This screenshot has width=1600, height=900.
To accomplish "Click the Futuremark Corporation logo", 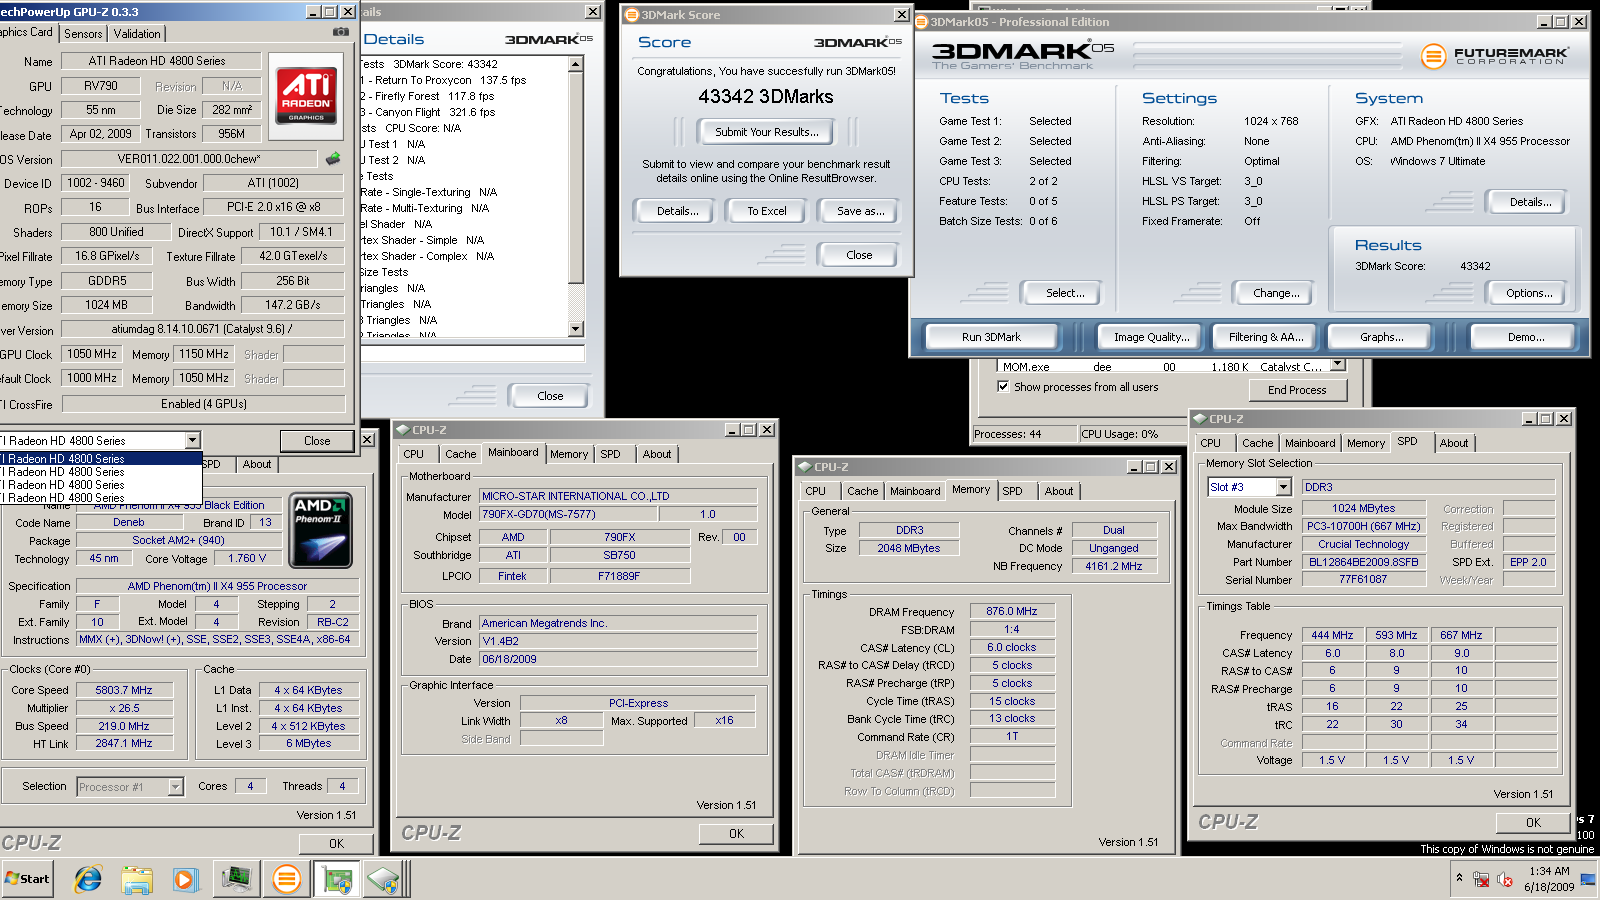I will (x=1494, y=56).
